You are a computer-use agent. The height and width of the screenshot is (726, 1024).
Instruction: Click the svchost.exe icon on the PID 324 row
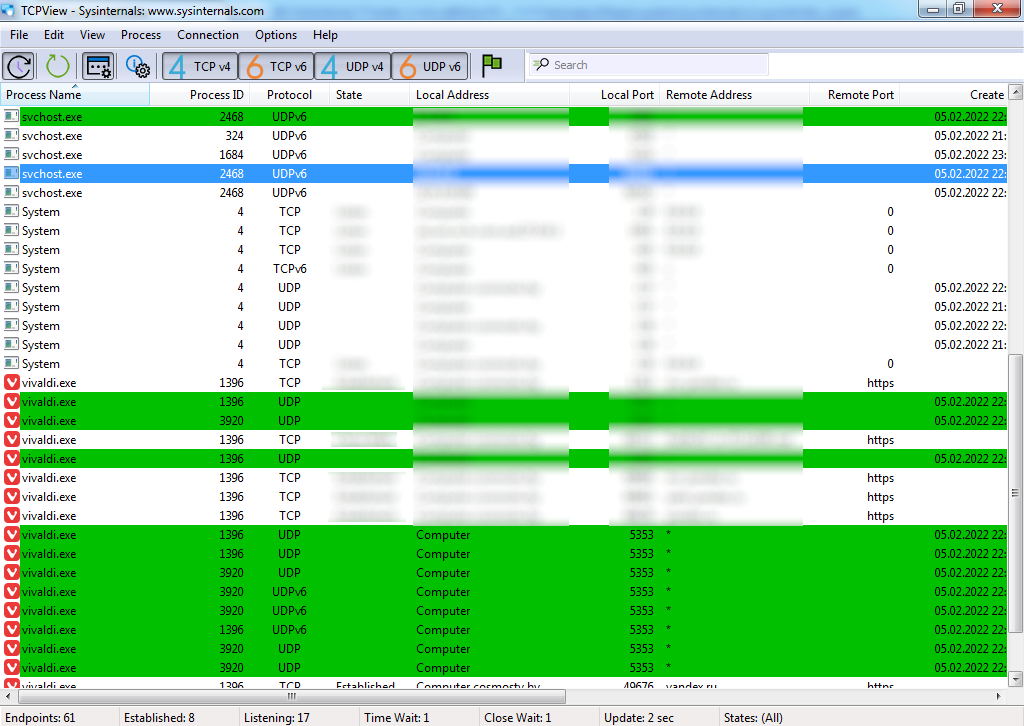pyautogui.click(x=12, y=136)
